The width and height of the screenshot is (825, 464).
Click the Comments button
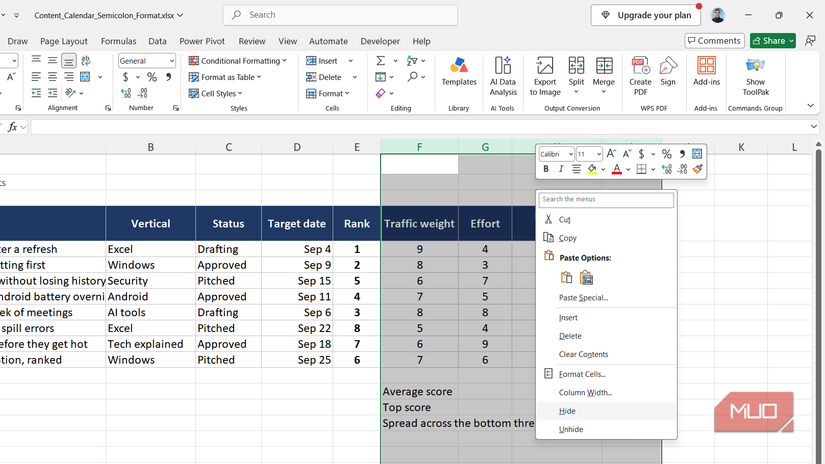tap(714, 41)
